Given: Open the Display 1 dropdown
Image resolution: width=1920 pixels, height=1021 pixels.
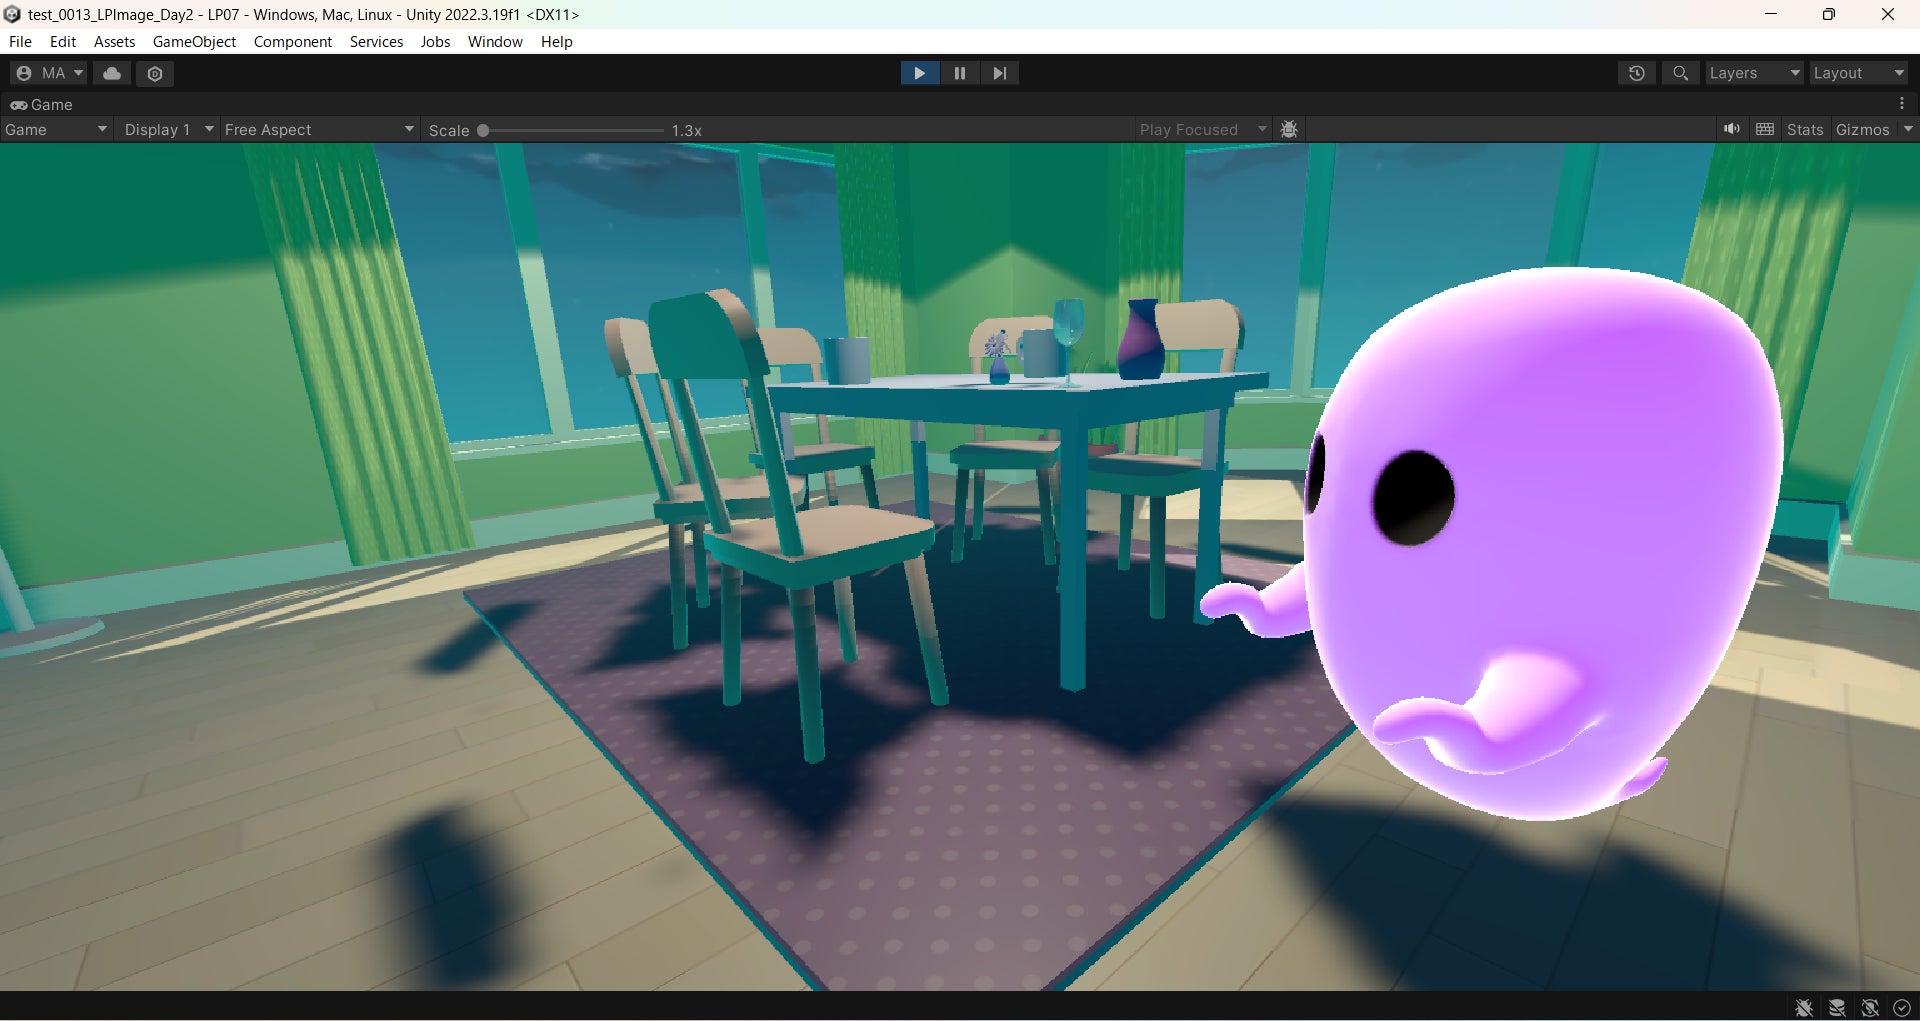Looking at the screenshot, I should 168,129.
